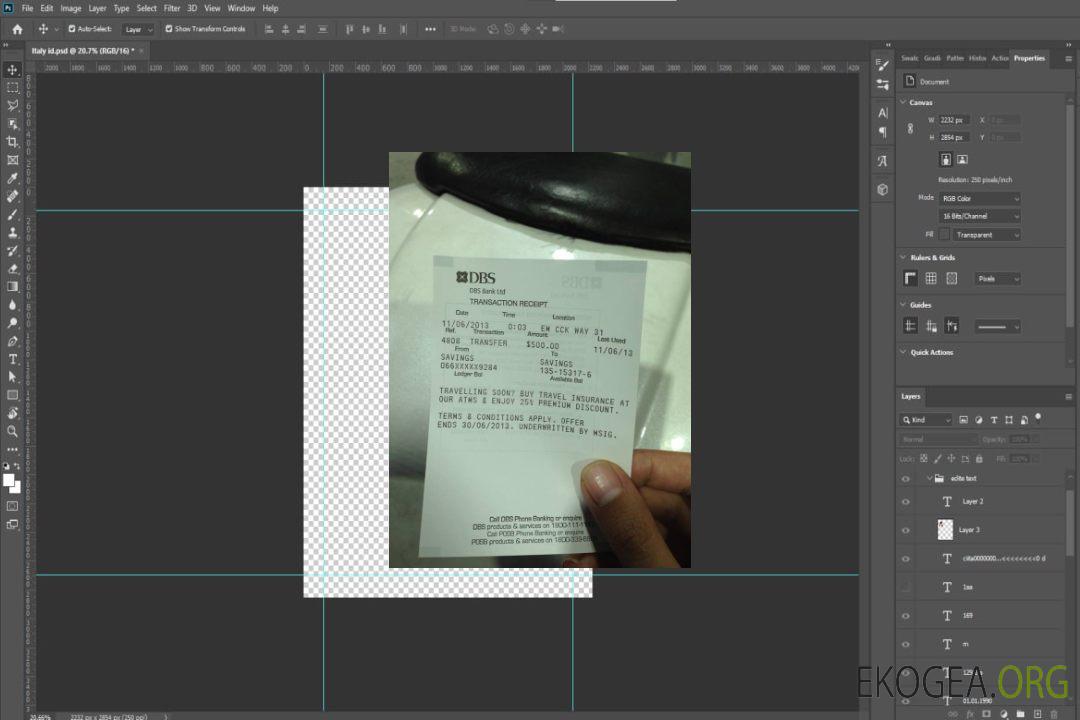Uncheck Show Transform Controls
The image size is (1080, 720).
(169, 29)
